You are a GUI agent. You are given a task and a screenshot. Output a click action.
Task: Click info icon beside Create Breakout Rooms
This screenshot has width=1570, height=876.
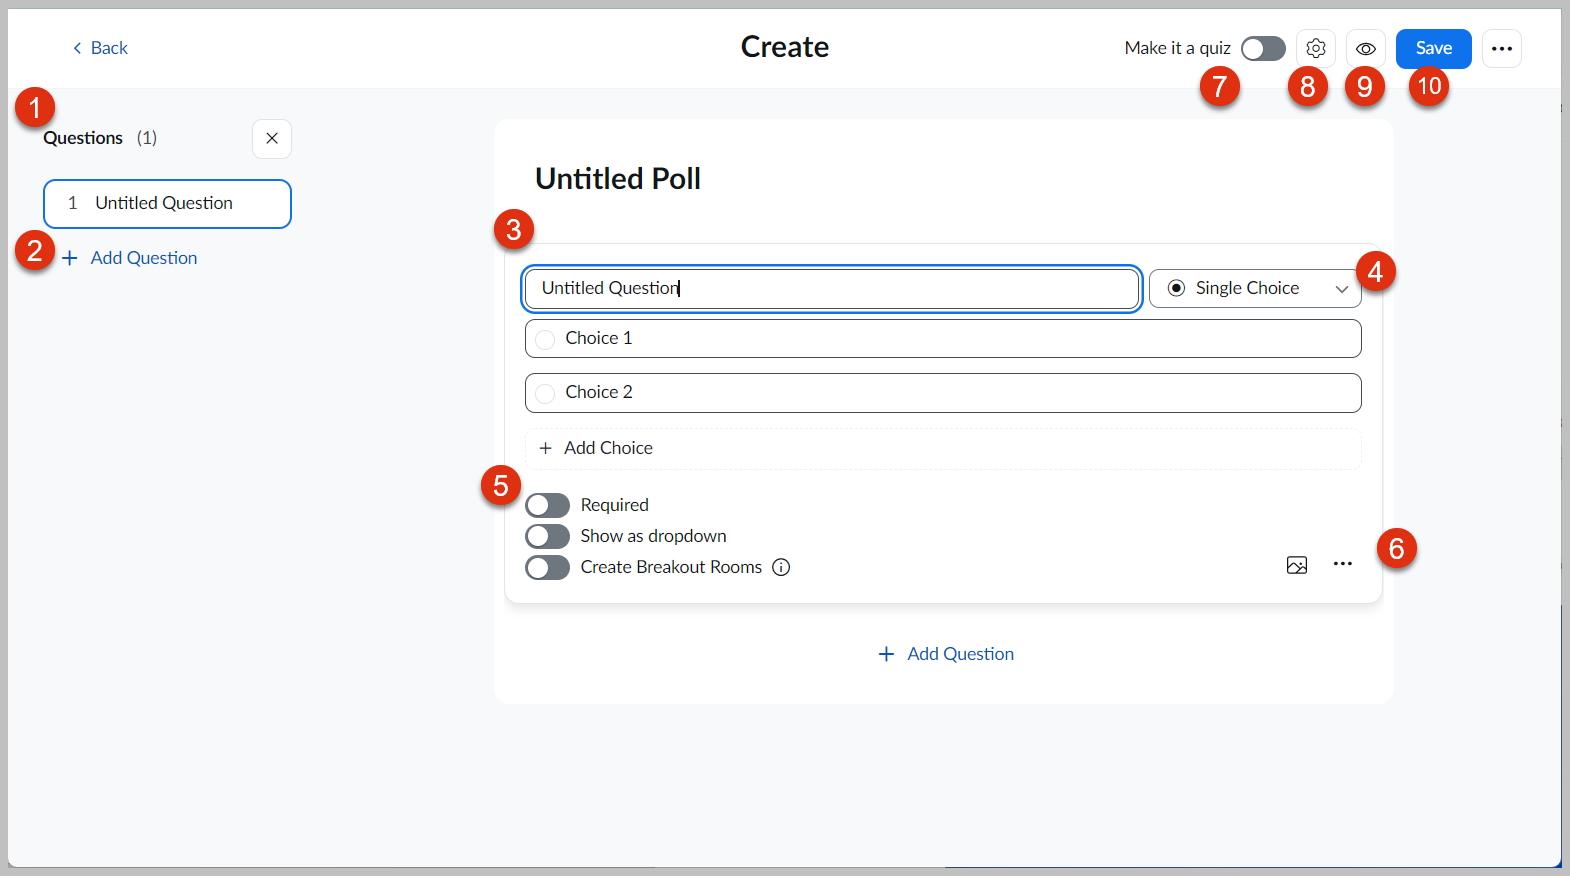[x=781, y=567]
